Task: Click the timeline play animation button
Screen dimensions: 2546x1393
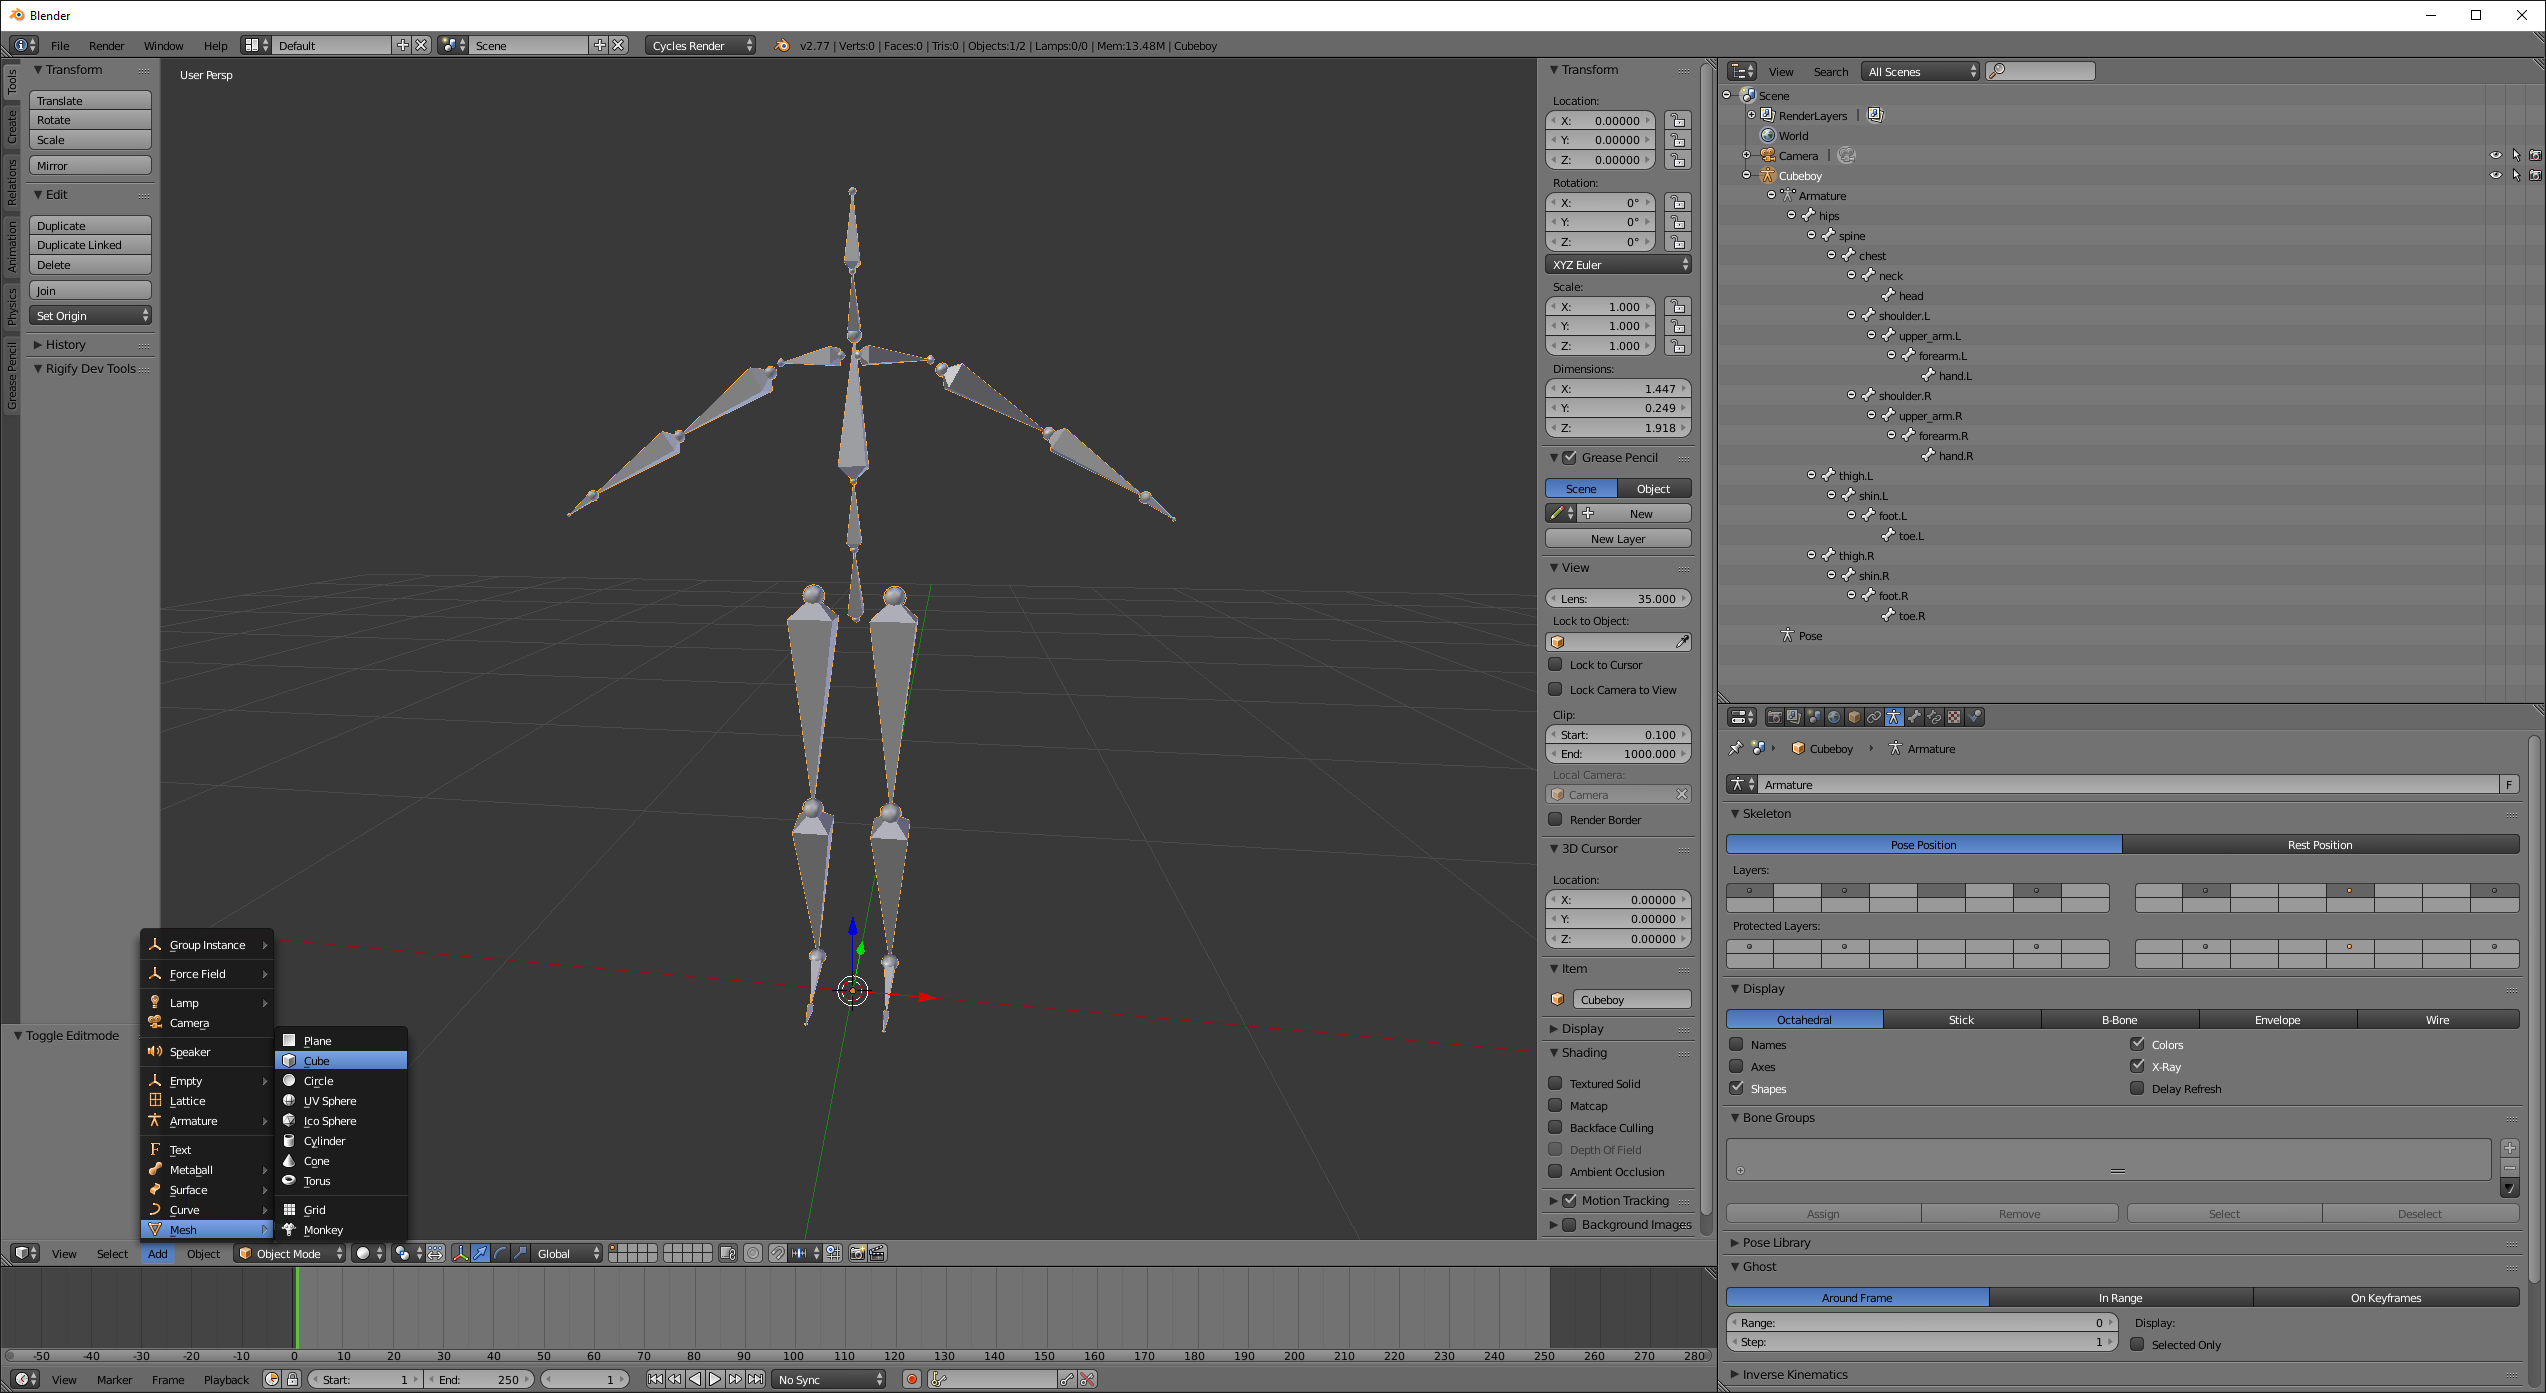Action: [715, 1379]
